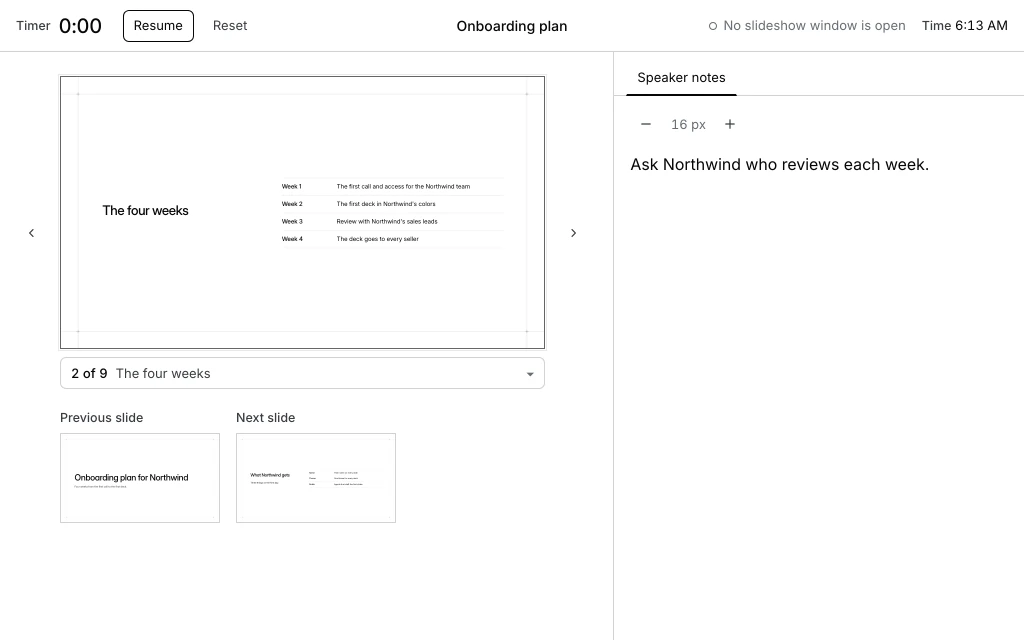1024x640 pixels.
Task: Click the 'Week 3' row on the slide
Action: click(392, 221)
